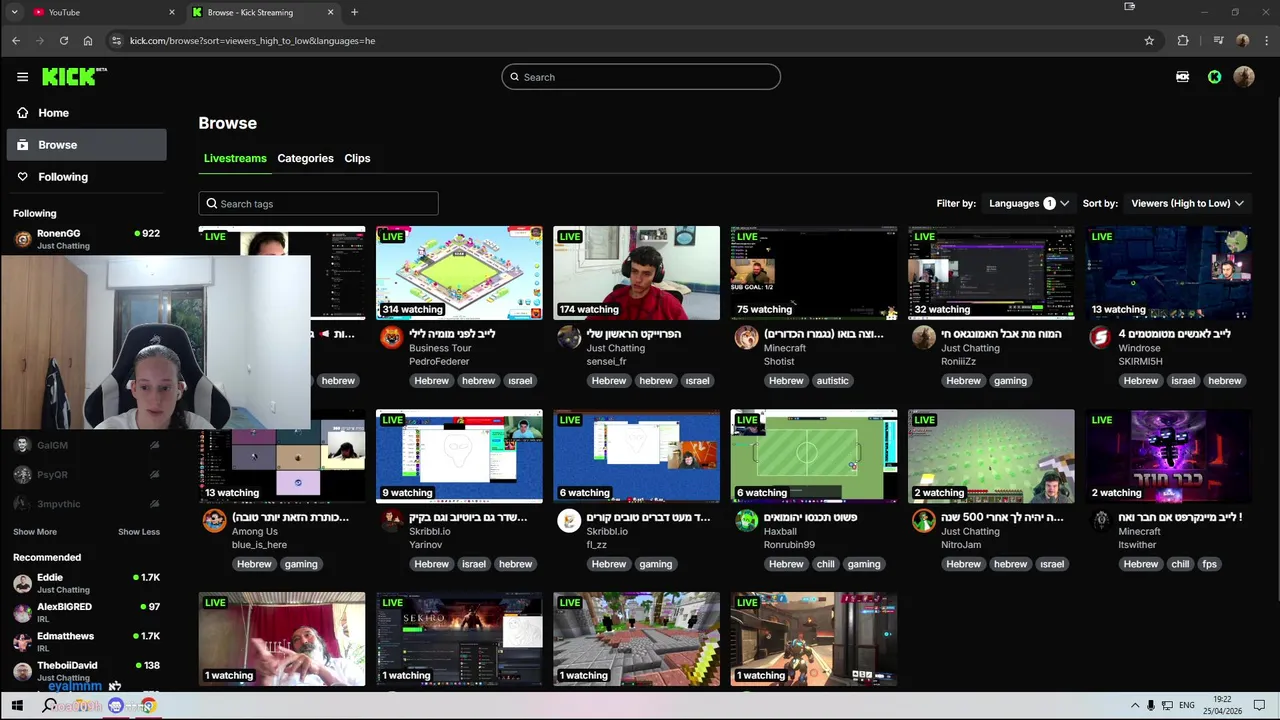The height and width of the screenshot is (720, 1280).
Task: Open Chrome extensions puzzle icon
Action: [x=1183, y=41]
